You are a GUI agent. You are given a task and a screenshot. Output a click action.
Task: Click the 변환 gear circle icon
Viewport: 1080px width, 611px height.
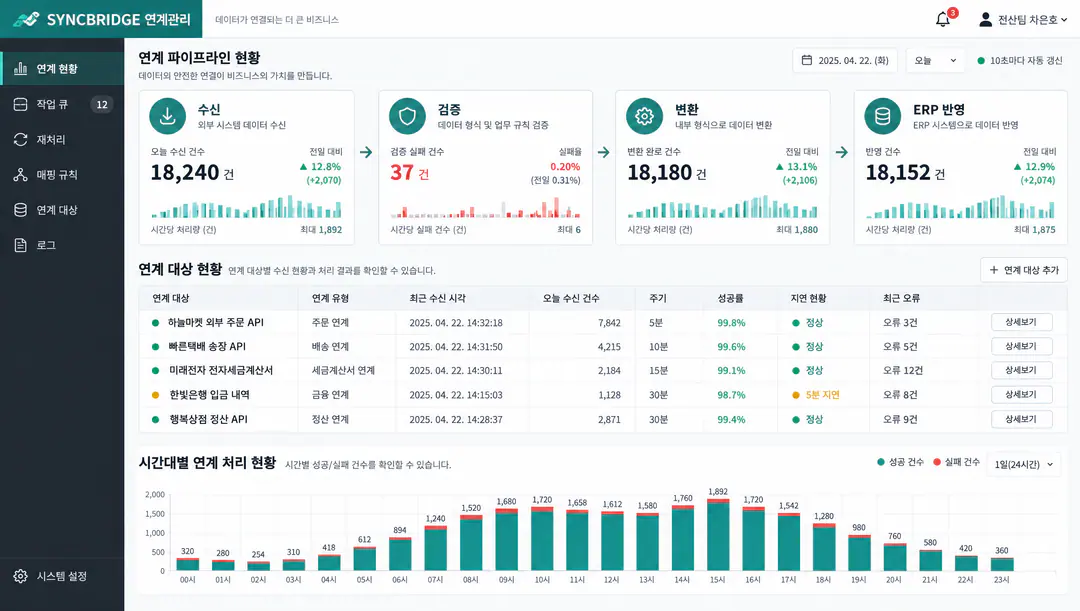pyautogui.click(x=644, y=116)
